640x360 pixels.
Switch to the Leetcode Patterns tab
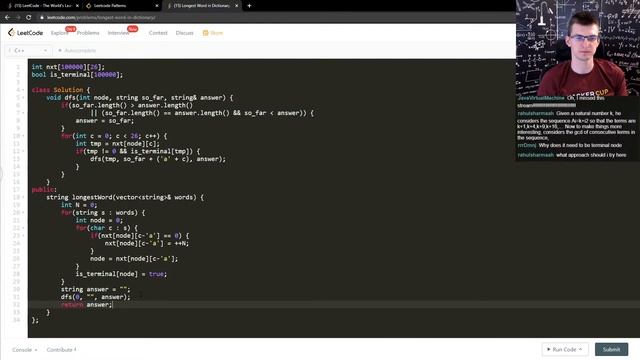pos(122,6)
